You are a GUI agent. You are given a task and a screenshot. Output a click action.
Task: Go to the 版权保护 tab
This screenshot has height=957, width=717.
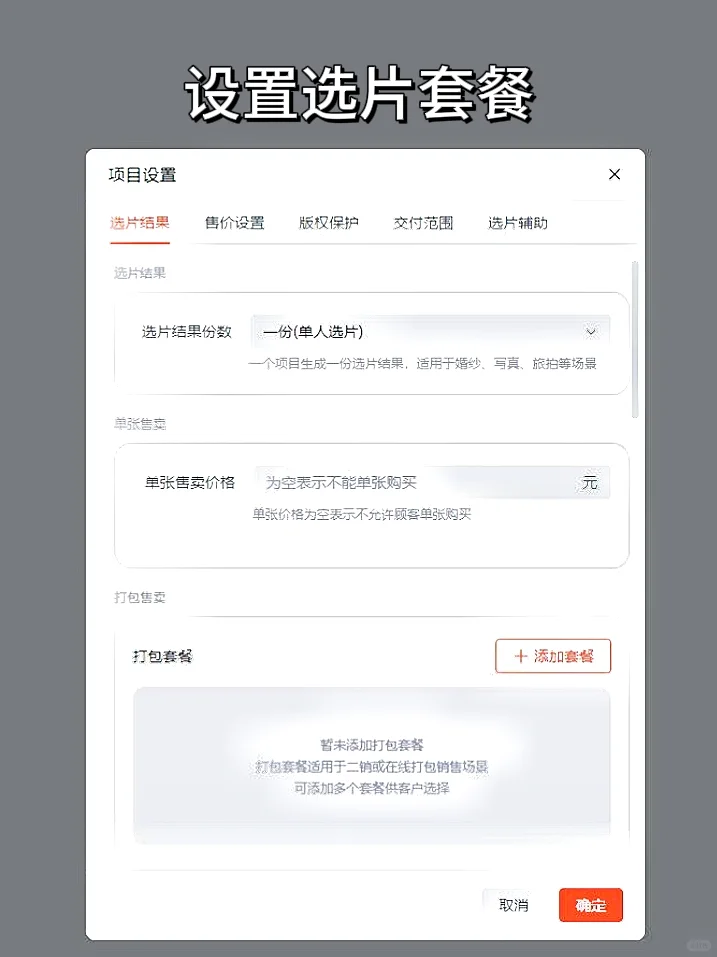(x=328, y=223)
